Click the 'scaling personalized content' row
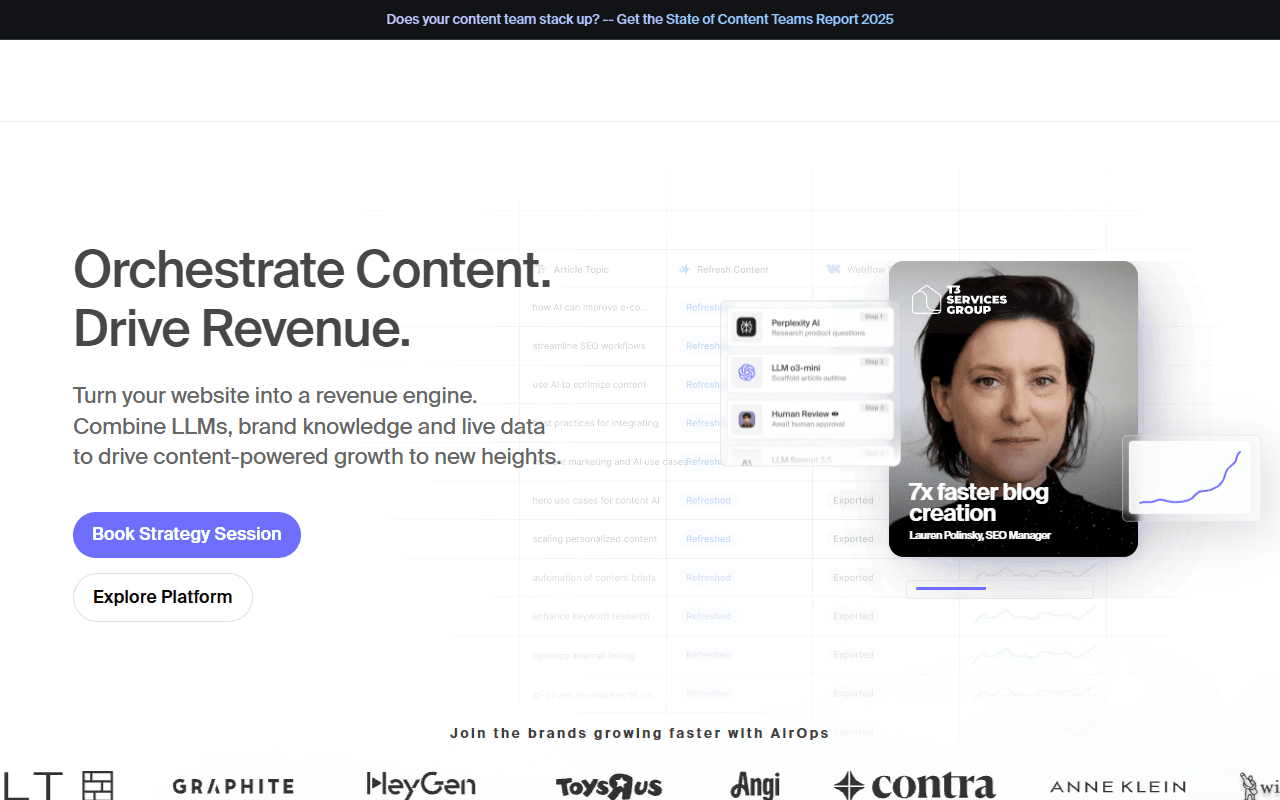This screenshot has width=1280, height=800. 594,539
